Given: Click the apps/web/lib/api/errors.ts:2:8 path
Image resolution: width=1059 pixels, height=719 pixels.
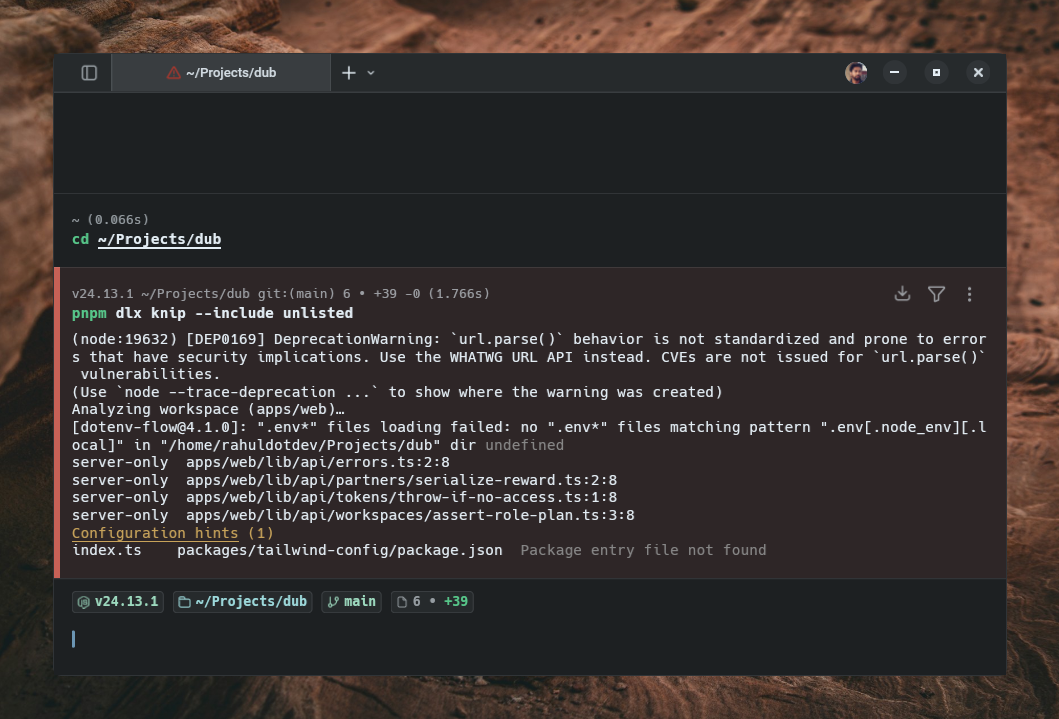Looking at the screenshot, I should click(317, 462).
